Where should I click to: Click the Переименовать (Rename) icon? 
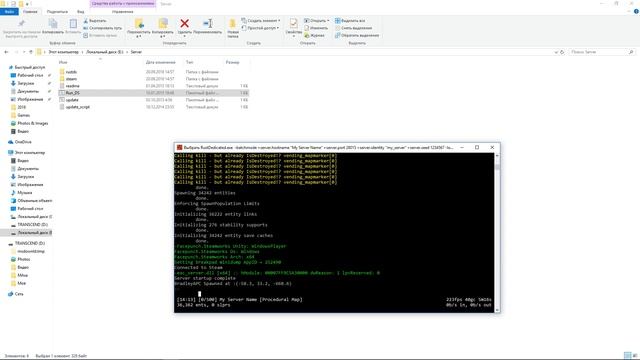(x=207, y=24)
